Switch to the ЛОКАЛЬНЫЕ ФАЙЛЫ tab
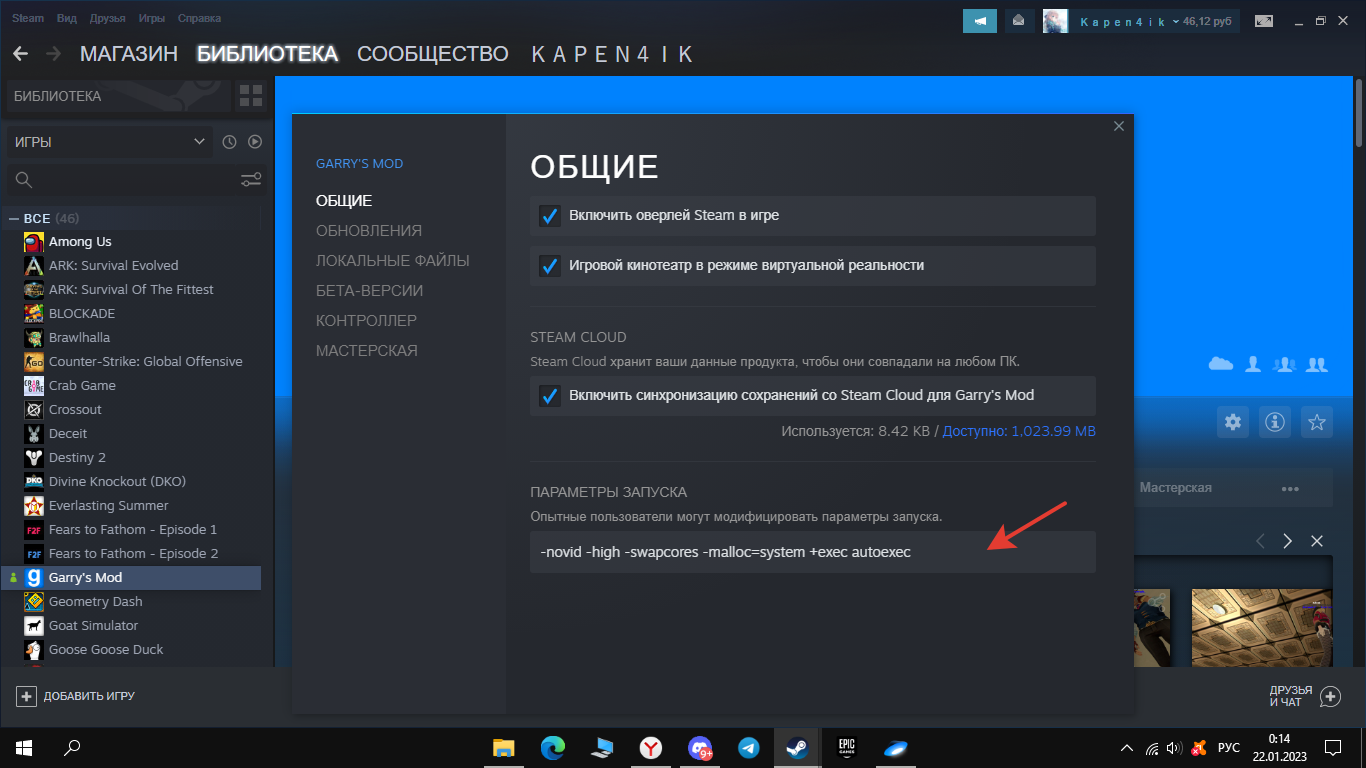1366x768 pixels. [393, 261]
